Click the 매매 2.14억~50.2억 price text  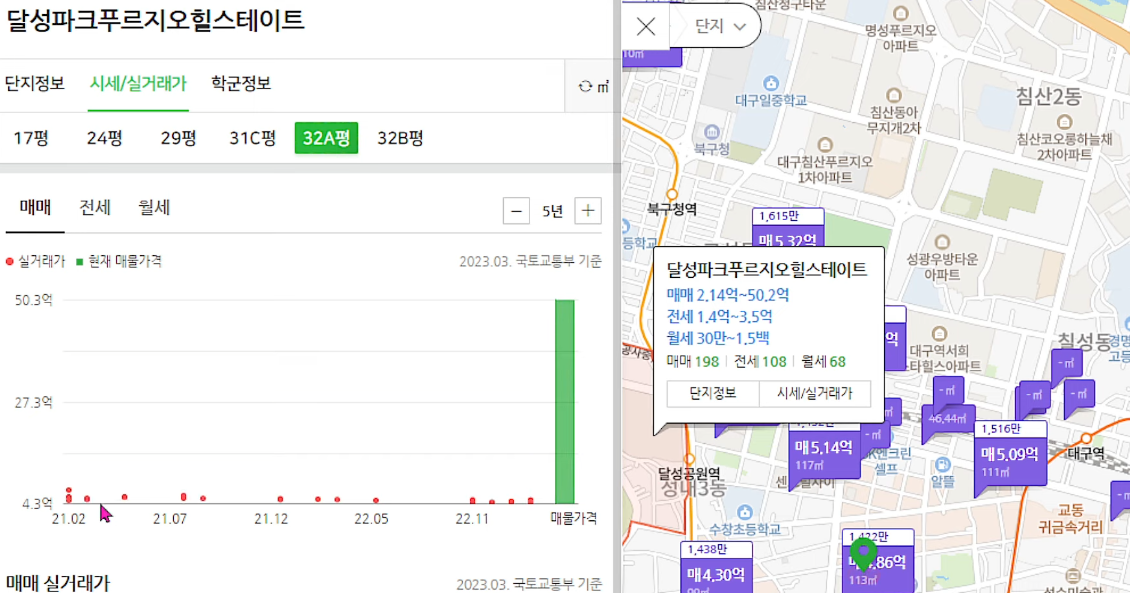click(x=727, y=295)
